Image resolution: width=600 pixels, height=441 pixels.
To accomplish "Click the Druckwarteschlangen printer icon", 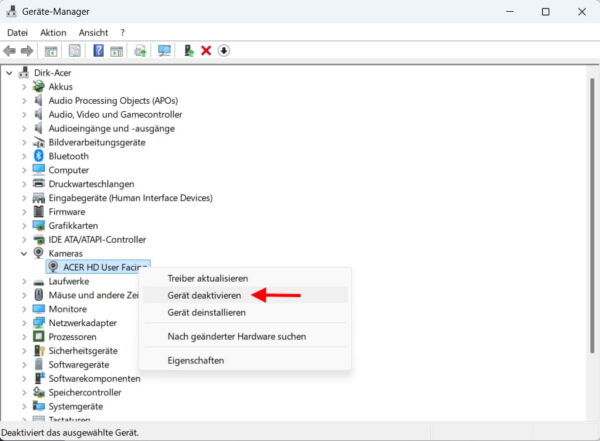I will click(x=39, y=183).
